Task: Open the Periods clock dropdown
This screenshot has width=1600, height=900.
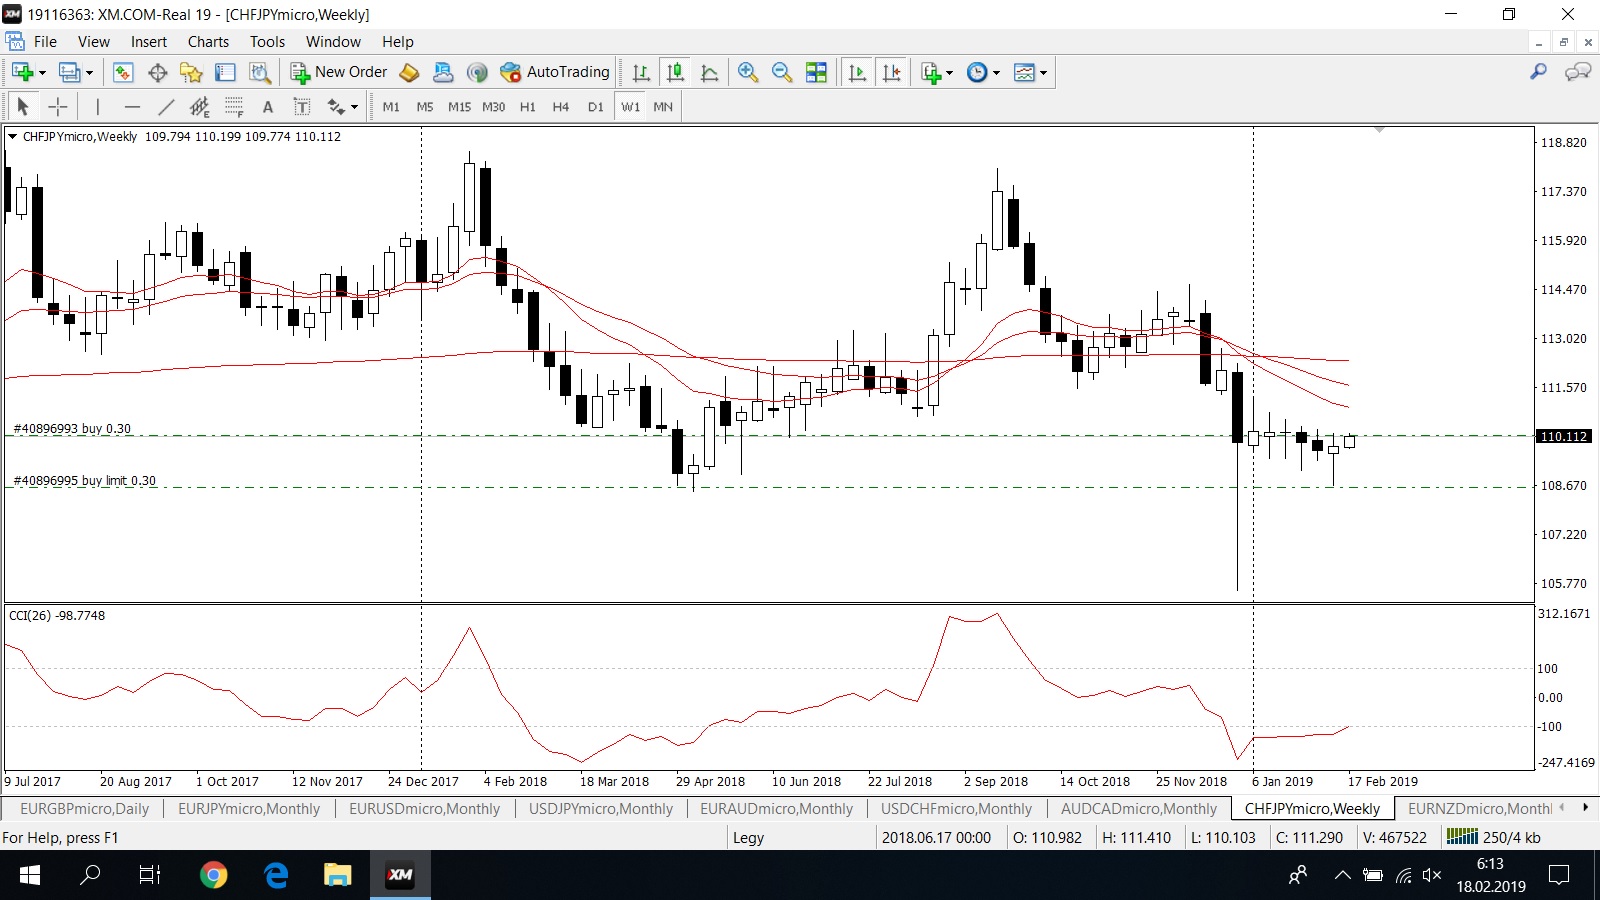Action: (984, 72)
